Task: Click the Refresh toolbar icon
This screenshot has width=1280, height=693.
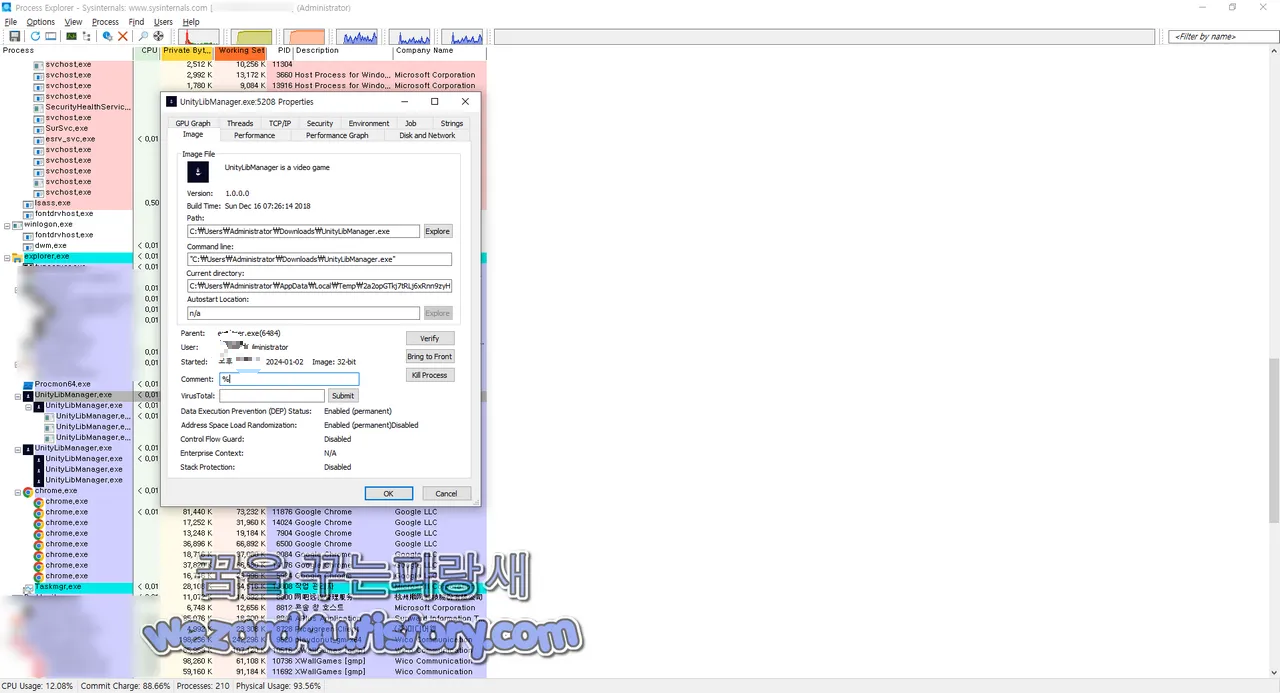Action: (x=35, y=36)
